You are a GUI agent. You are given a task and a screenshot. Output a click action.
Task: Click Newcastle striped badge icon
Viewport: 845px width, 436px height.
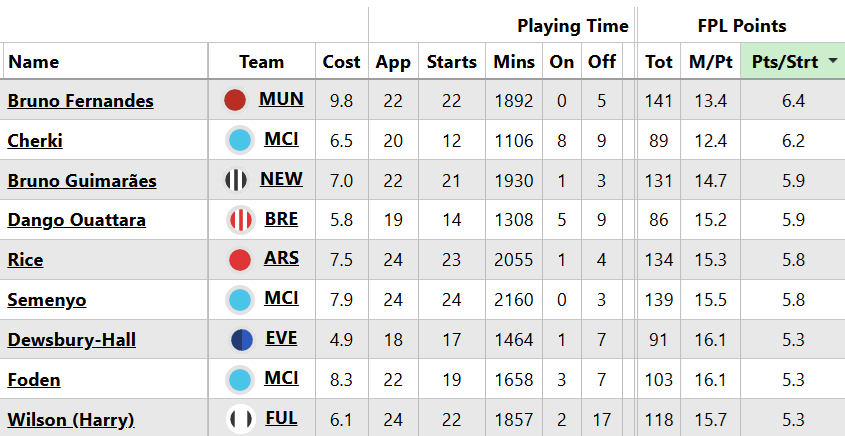236,180
